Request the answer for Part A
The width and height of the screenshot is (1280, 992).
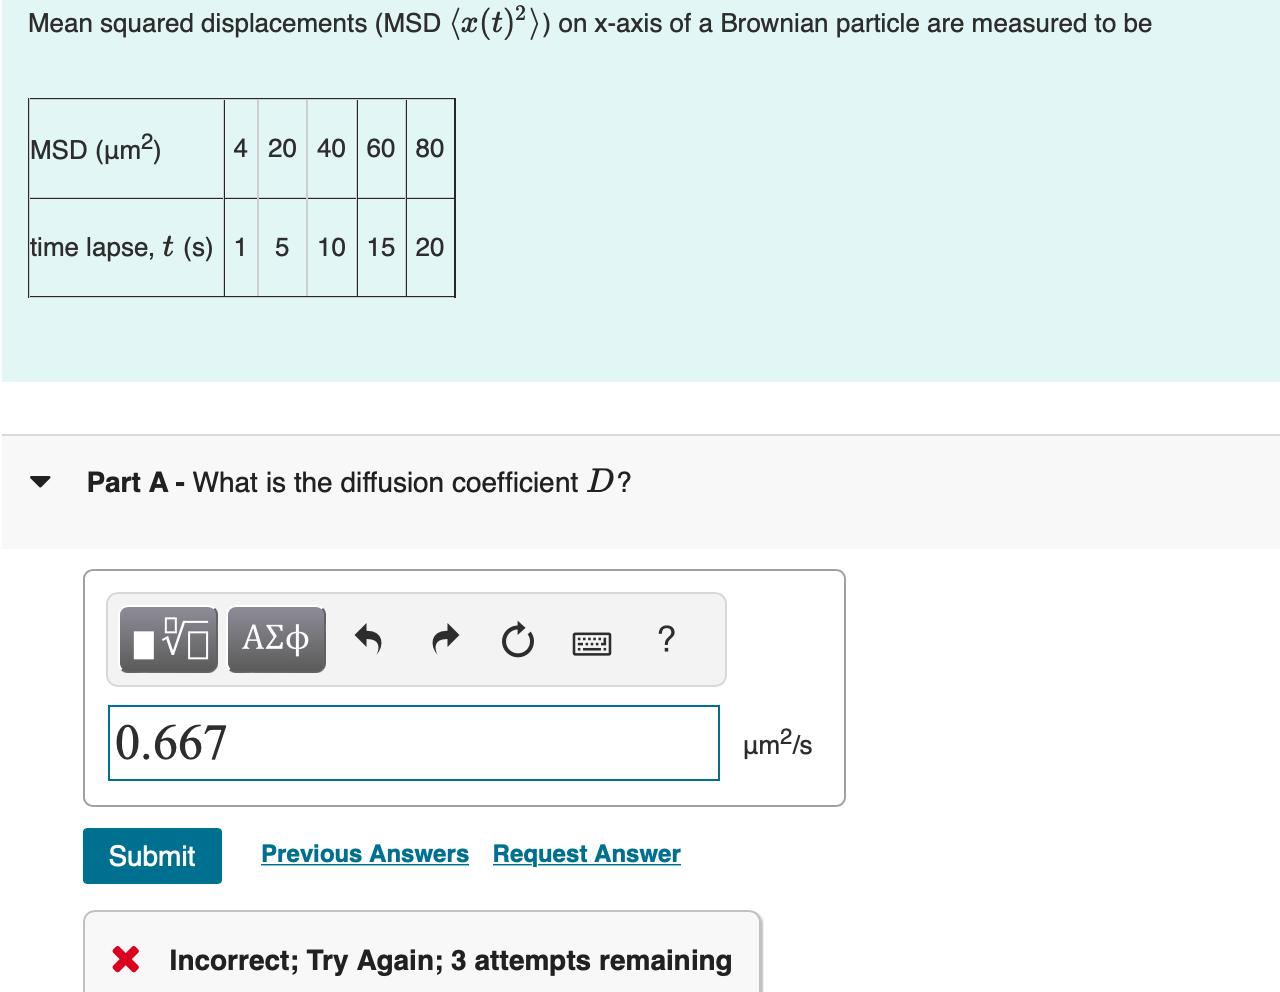click(586, 853)
